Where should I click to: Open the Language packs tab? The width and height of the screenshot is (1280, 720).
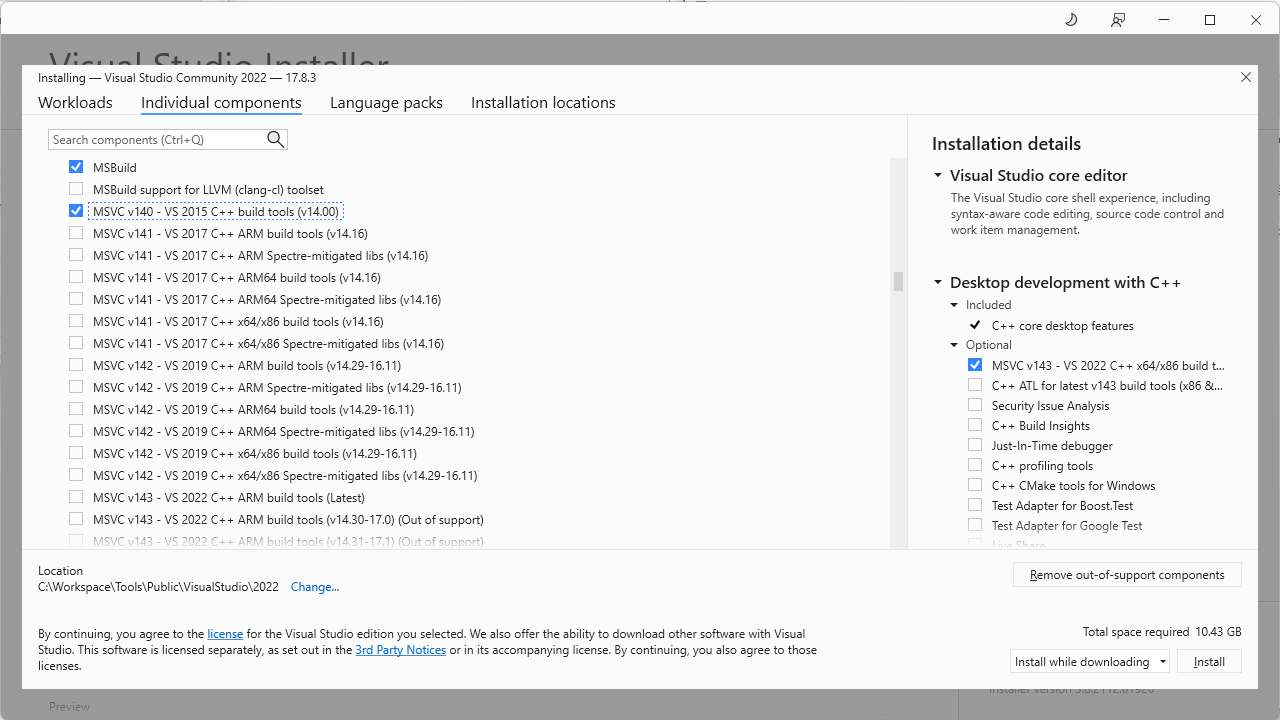point(386,102)
